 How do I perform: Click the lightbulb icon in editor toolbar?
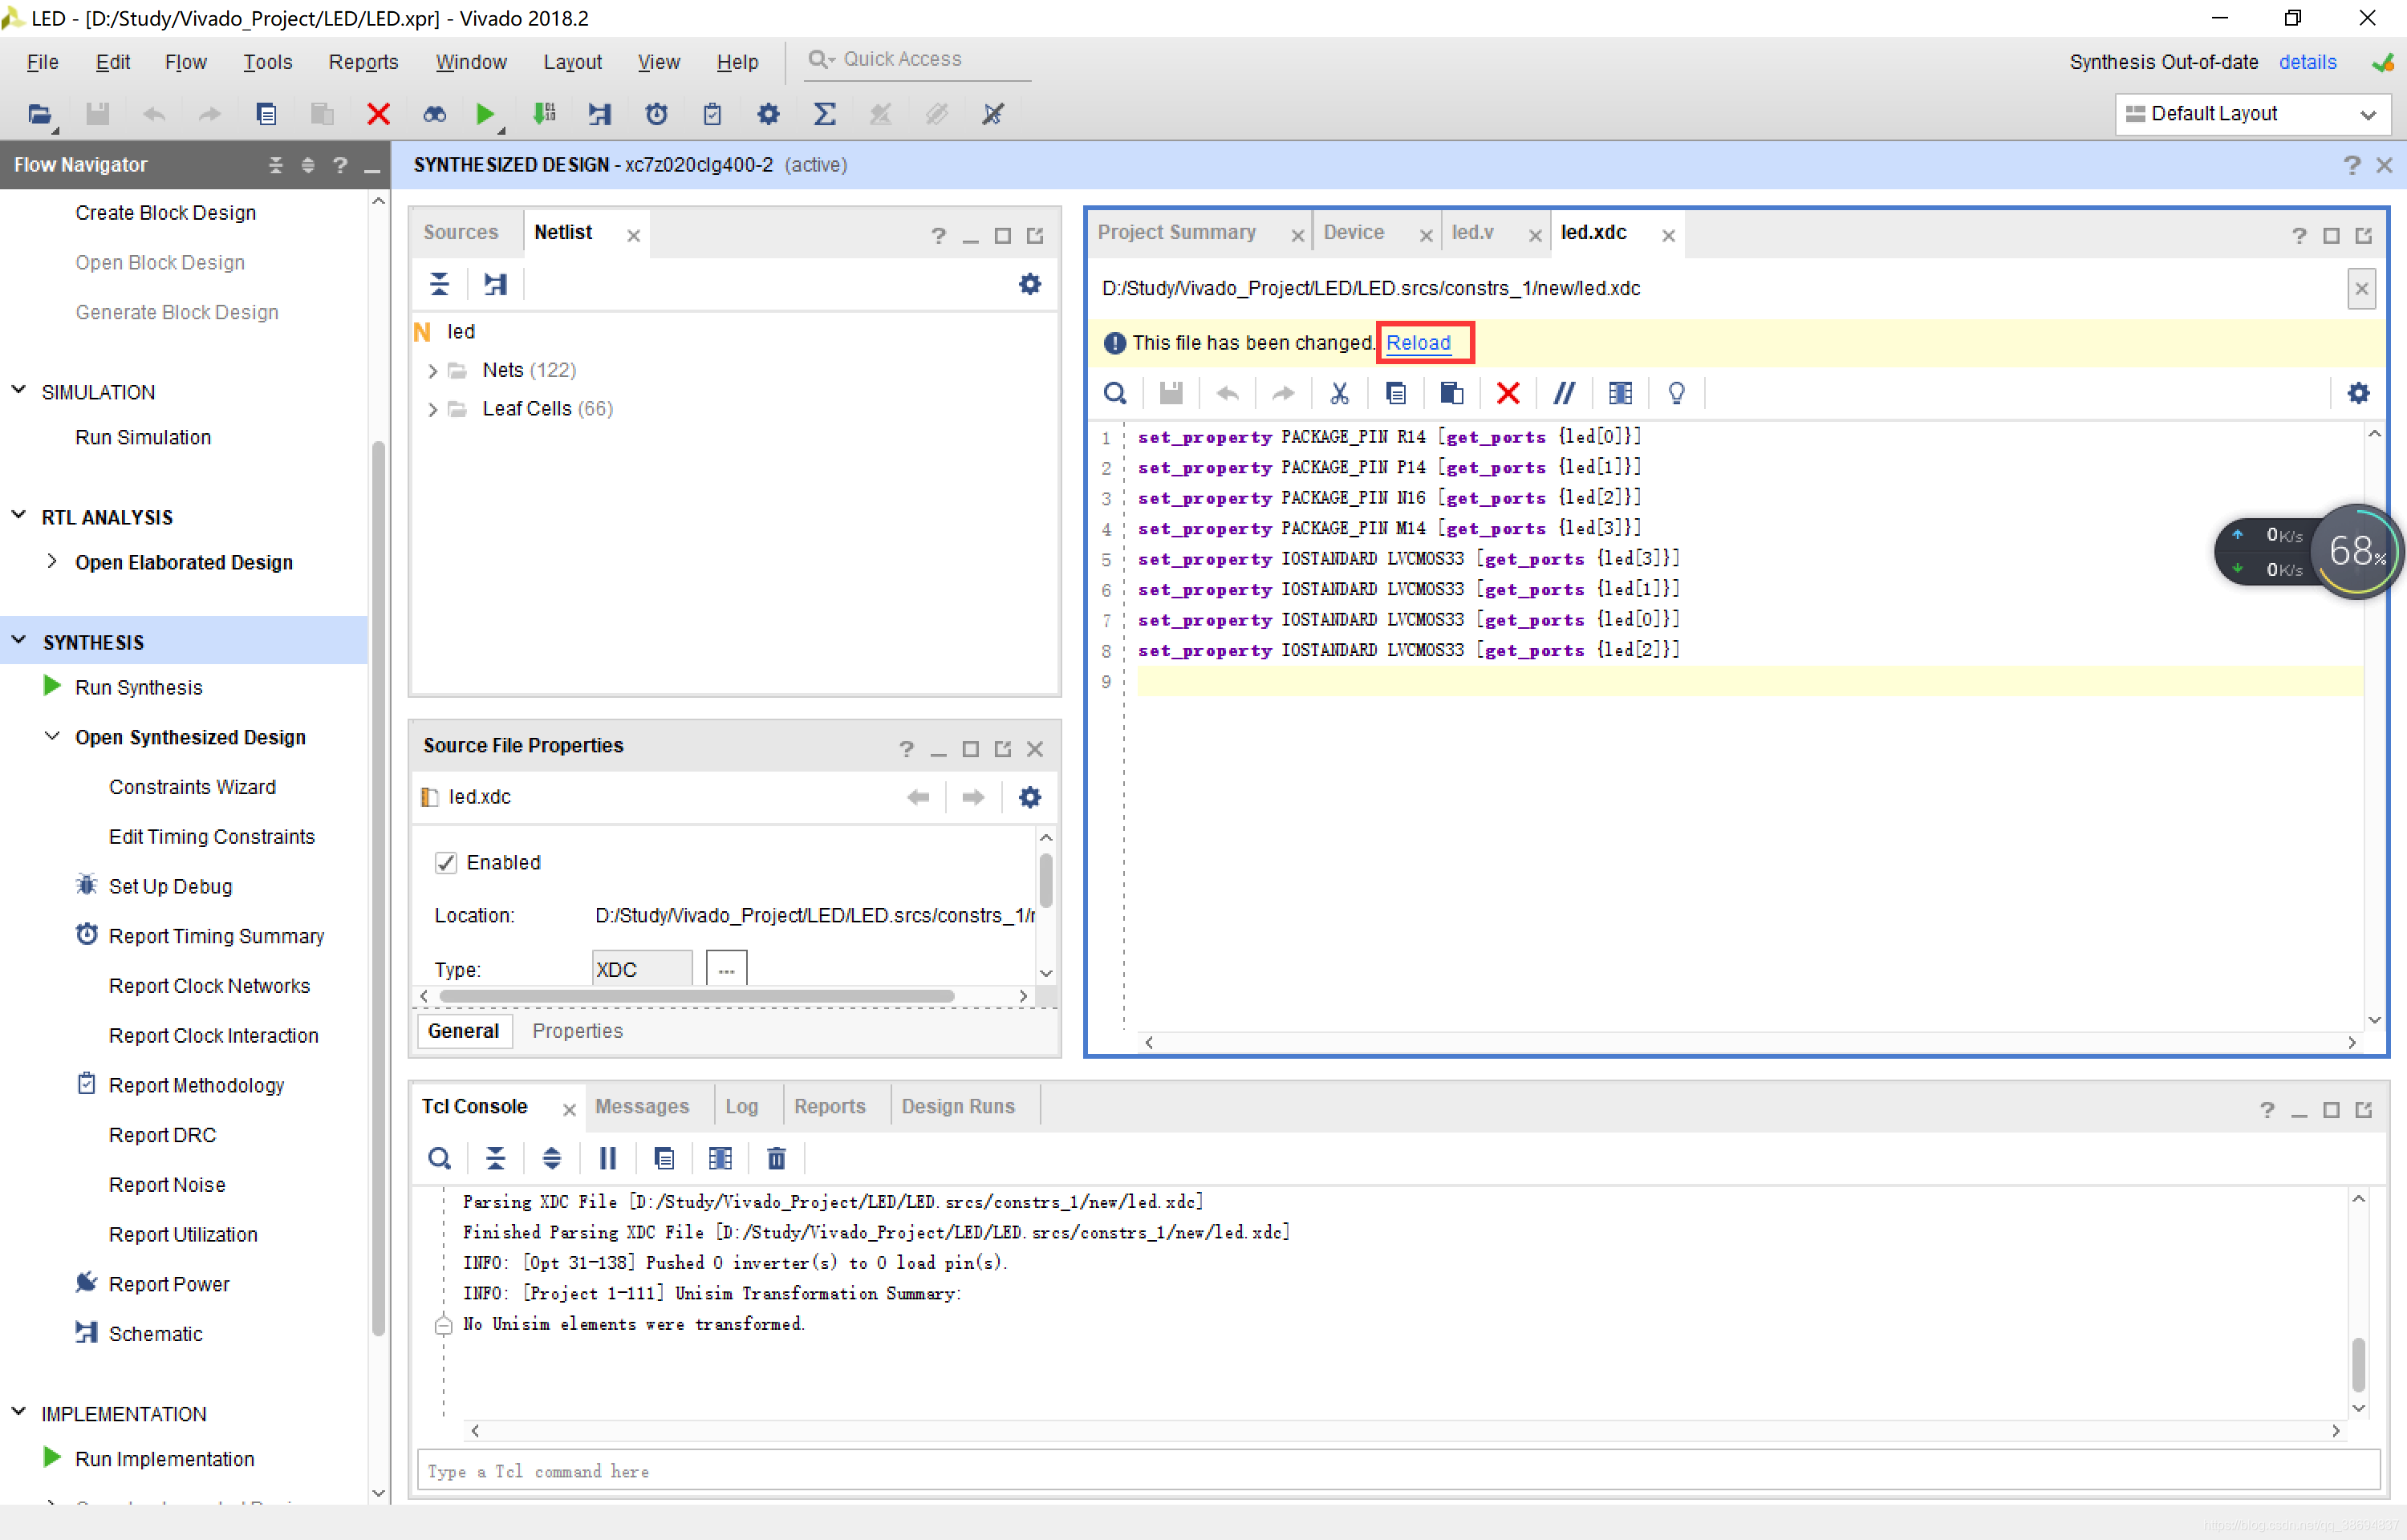tap(1676, 393)
